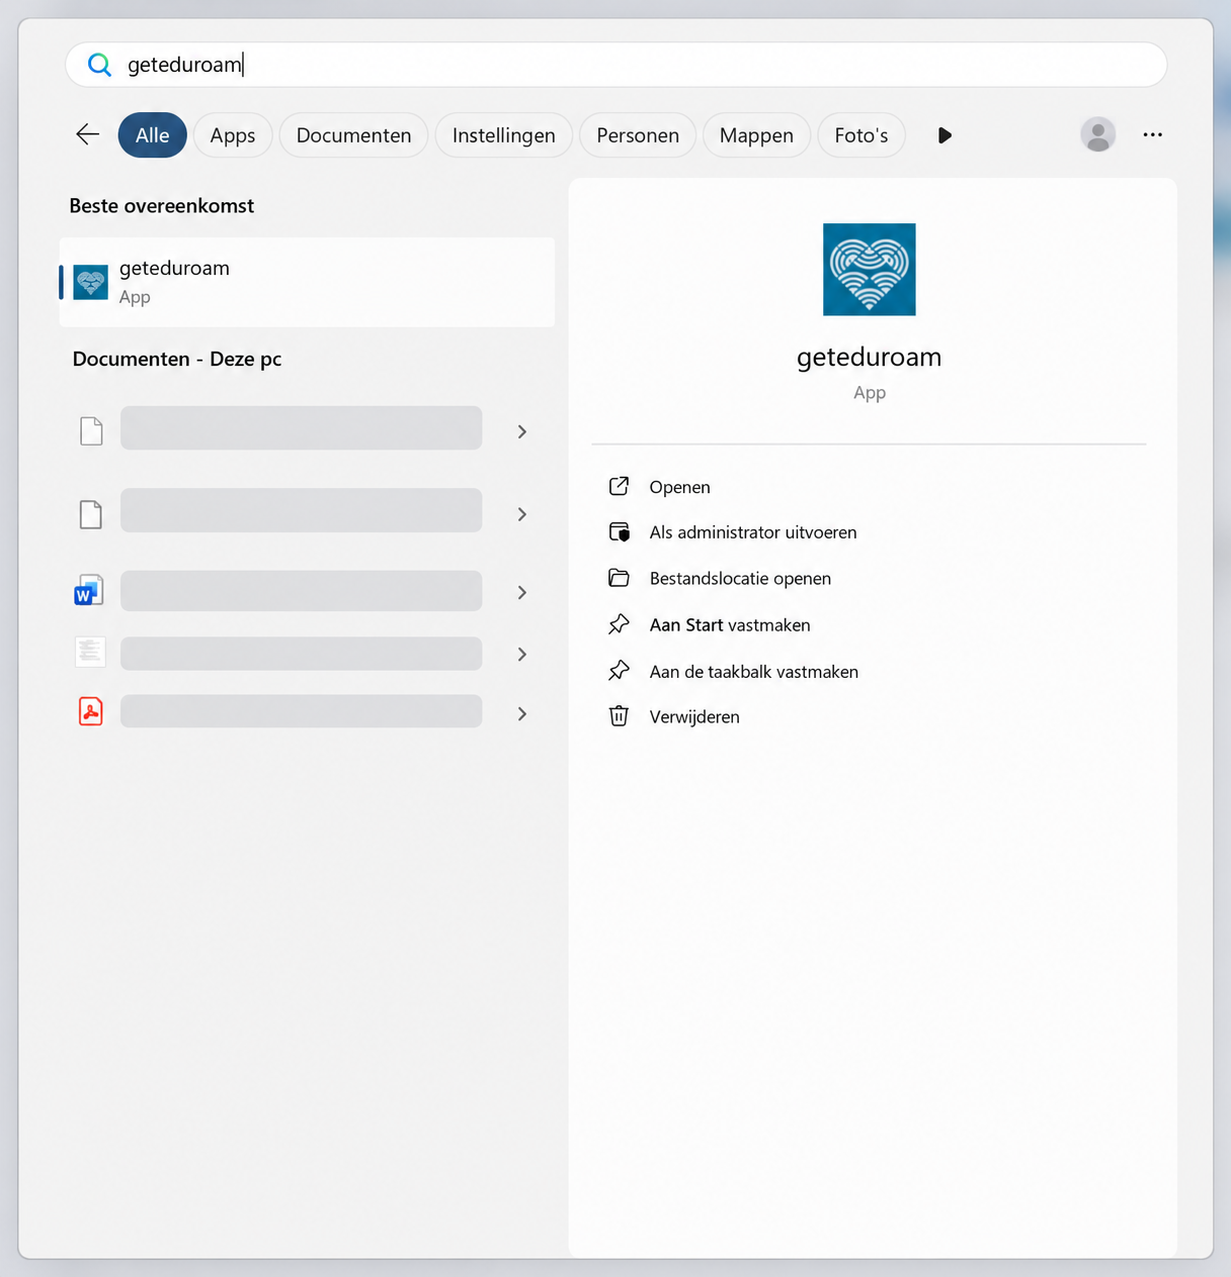
Task: Click the Documenten - Deze pc heading
Action: point(177,359)
